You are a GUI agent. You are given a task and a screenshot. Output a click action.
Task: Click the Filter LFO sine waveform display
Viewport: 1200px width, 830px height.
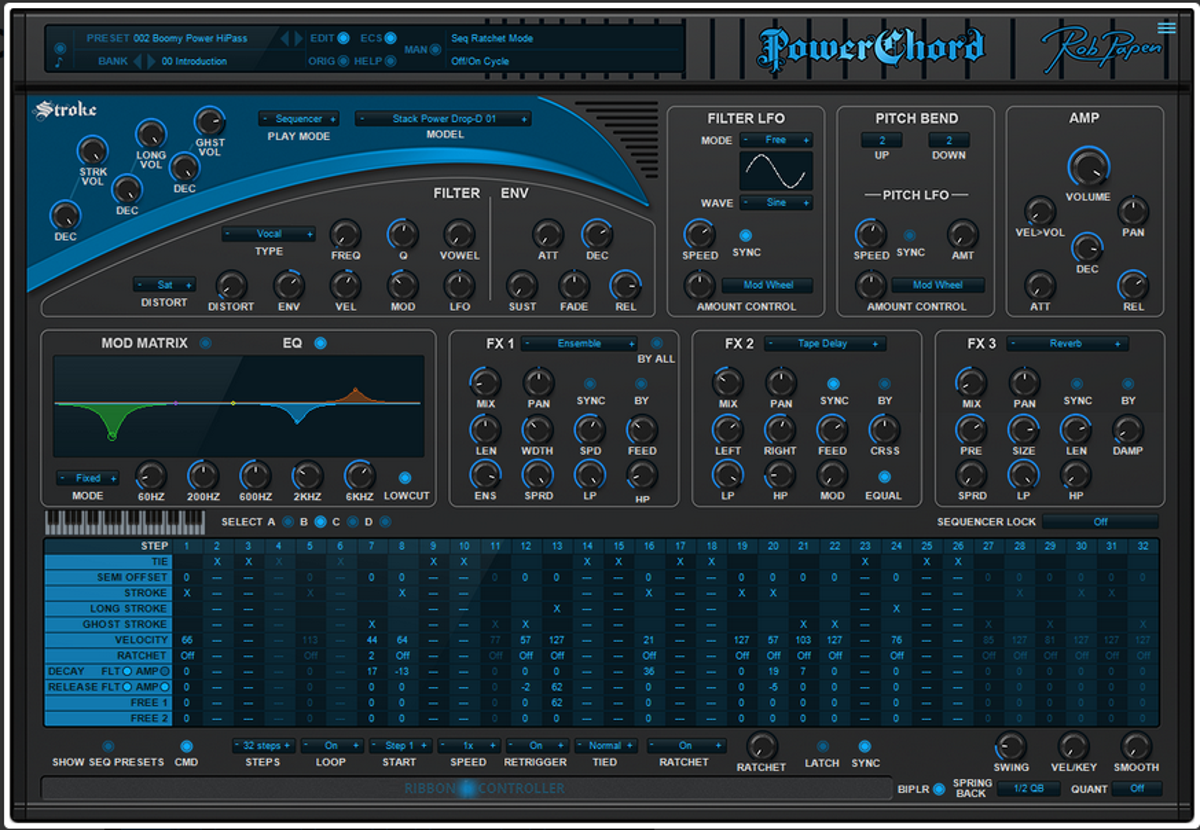pos(776,171)
